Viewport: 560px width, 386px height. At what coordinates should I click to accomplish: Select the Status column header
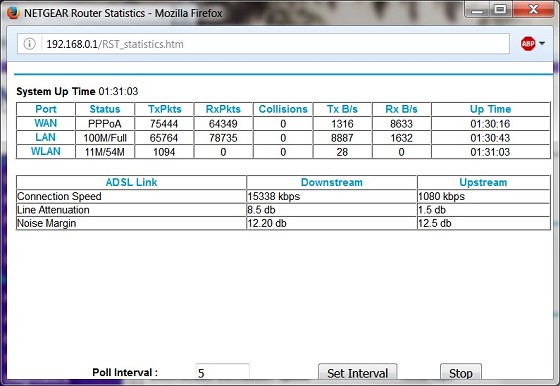105,109
